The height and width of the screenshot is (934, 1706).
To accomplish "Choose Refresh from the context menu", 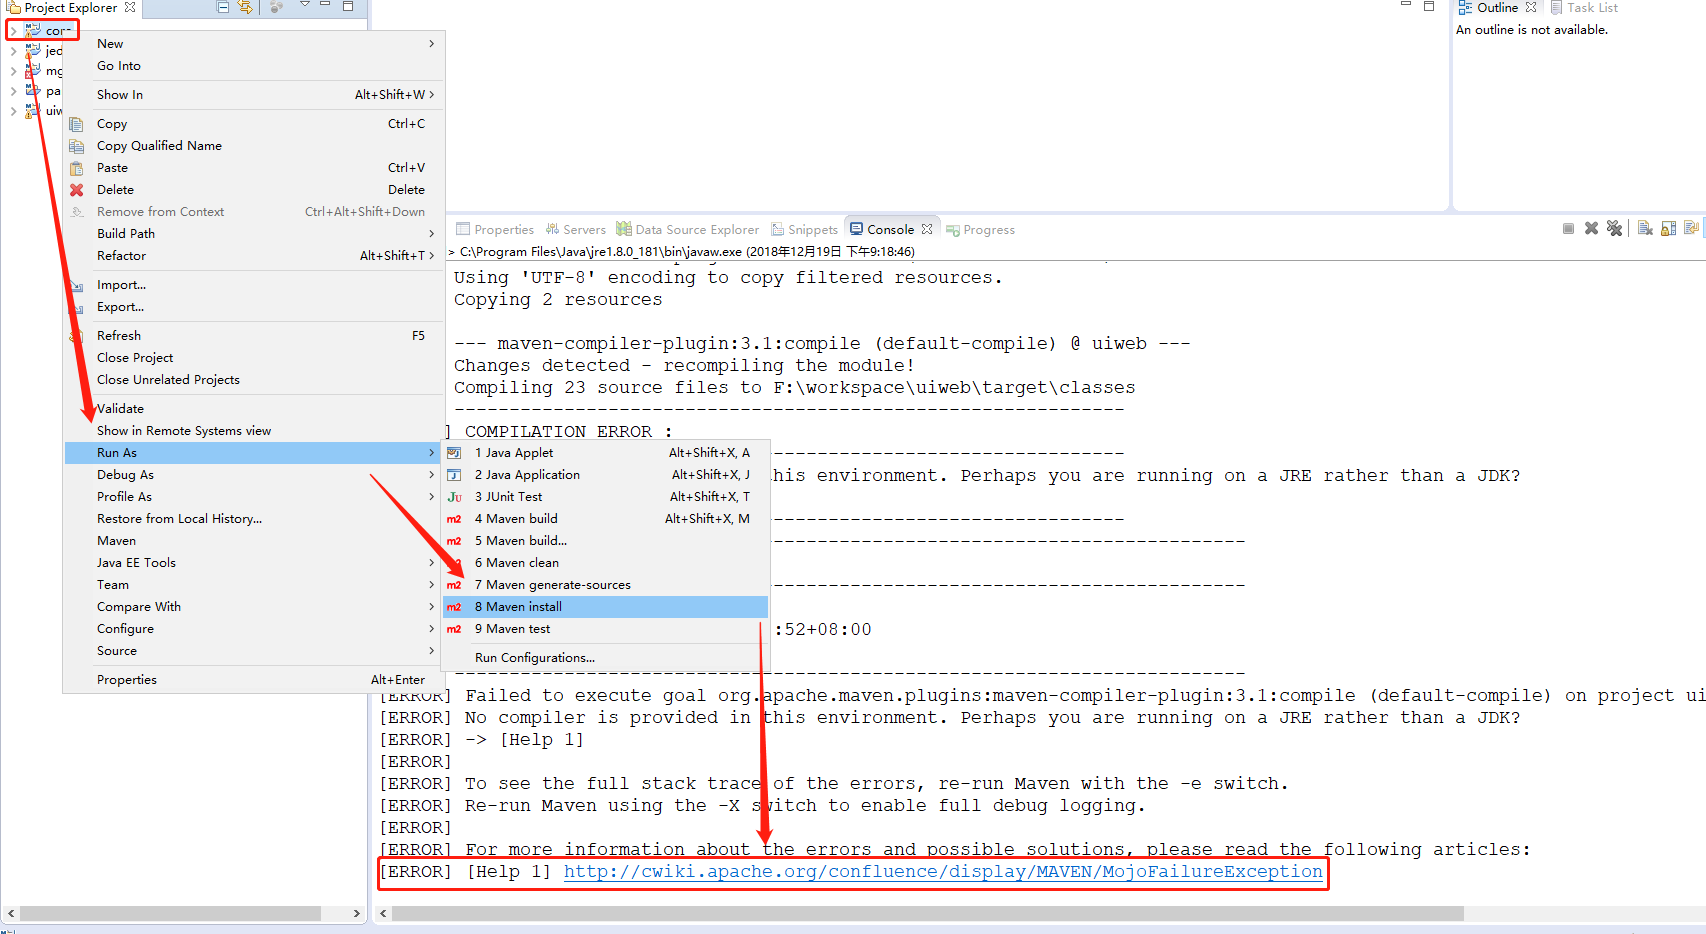I will 118,335.
